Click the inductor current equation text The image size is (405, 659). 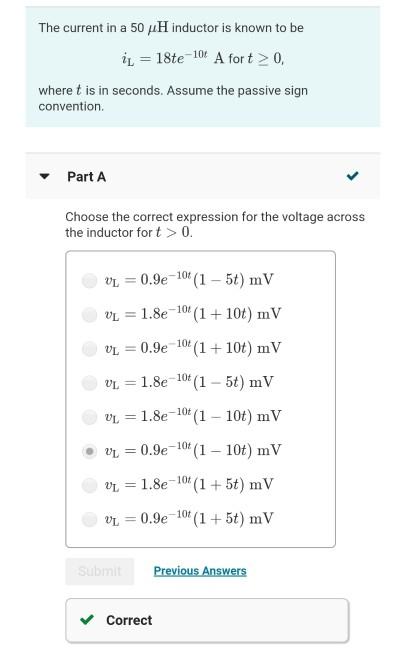(x=203, y=58)
